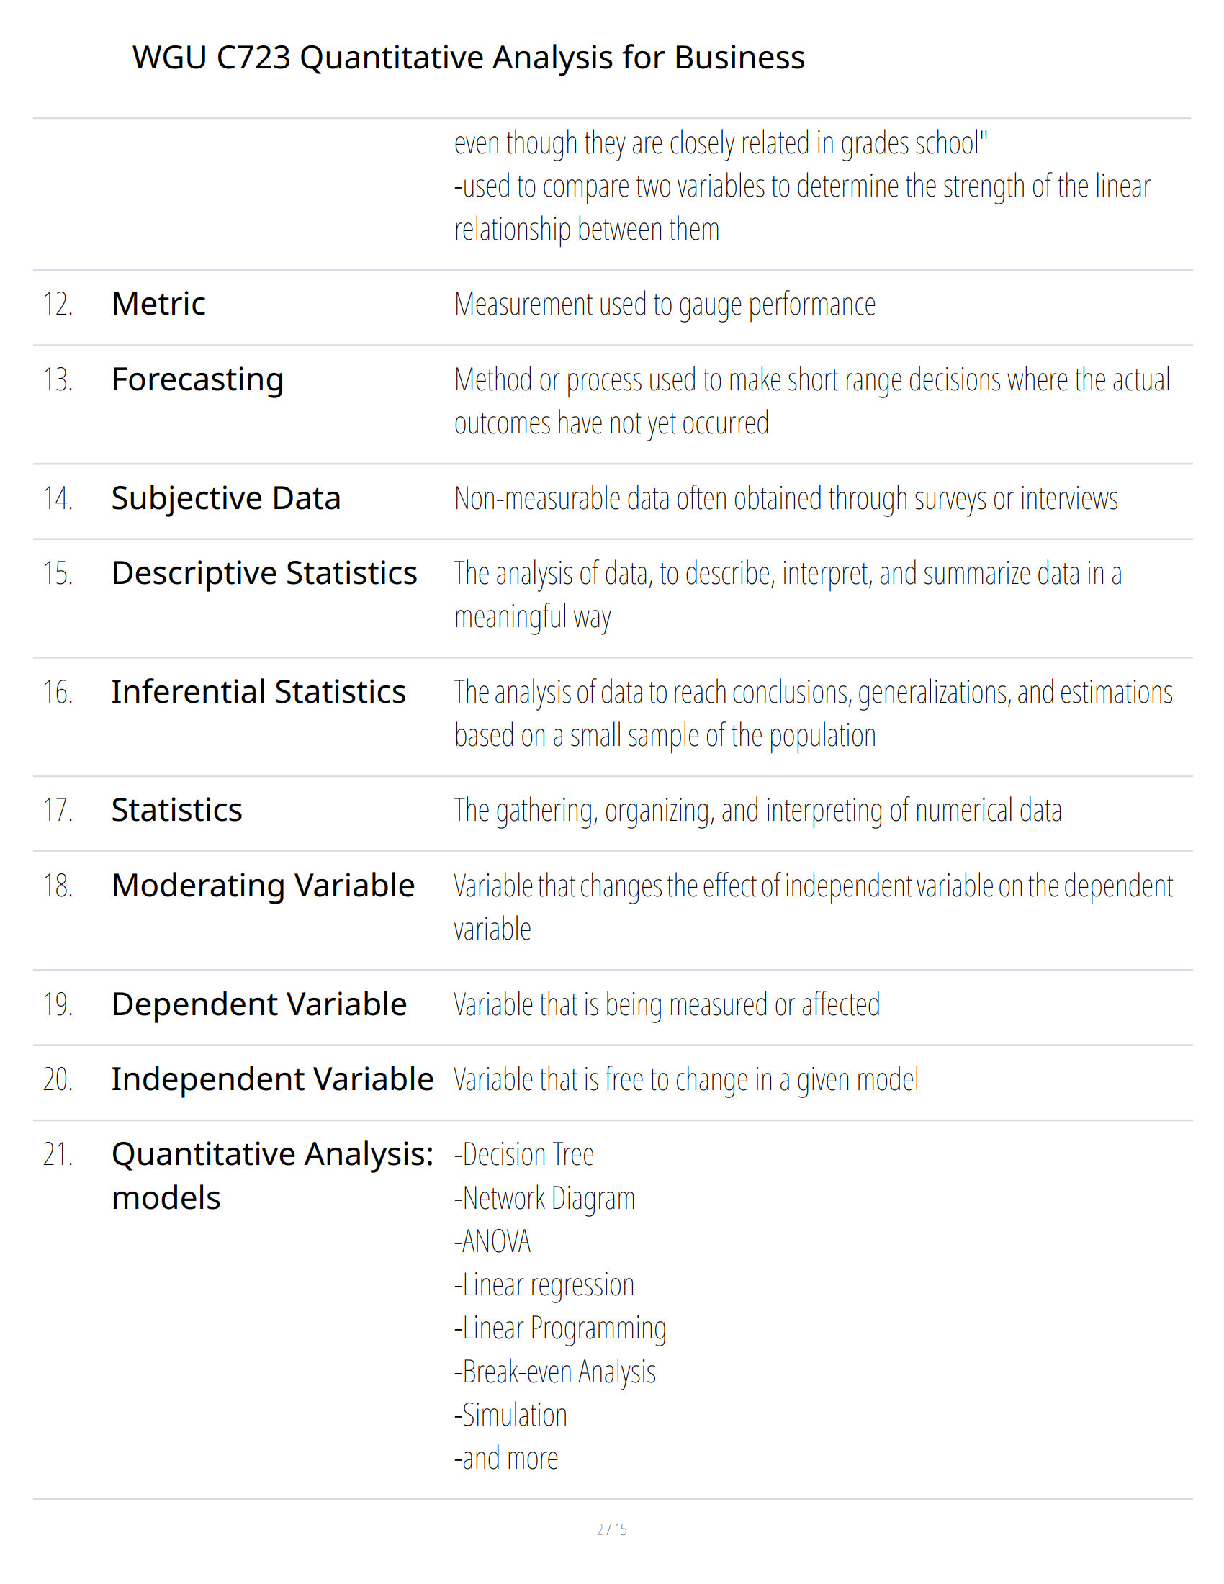Select the Moderating Variable term
The image size is (1224, 1584).
263,886
